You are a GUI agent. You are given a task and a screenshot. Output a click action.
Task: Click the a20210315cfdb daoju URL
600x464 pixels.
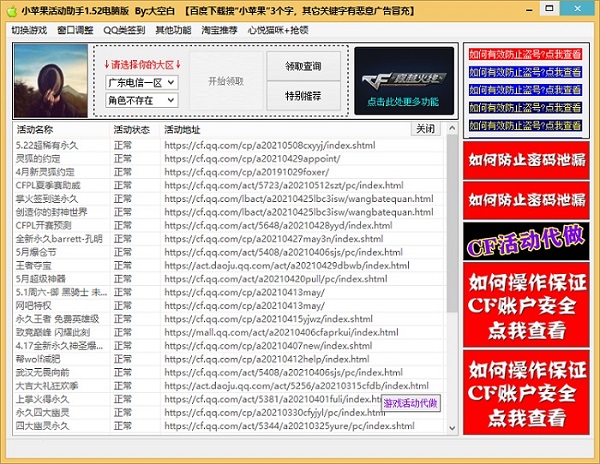pos(297,386)
